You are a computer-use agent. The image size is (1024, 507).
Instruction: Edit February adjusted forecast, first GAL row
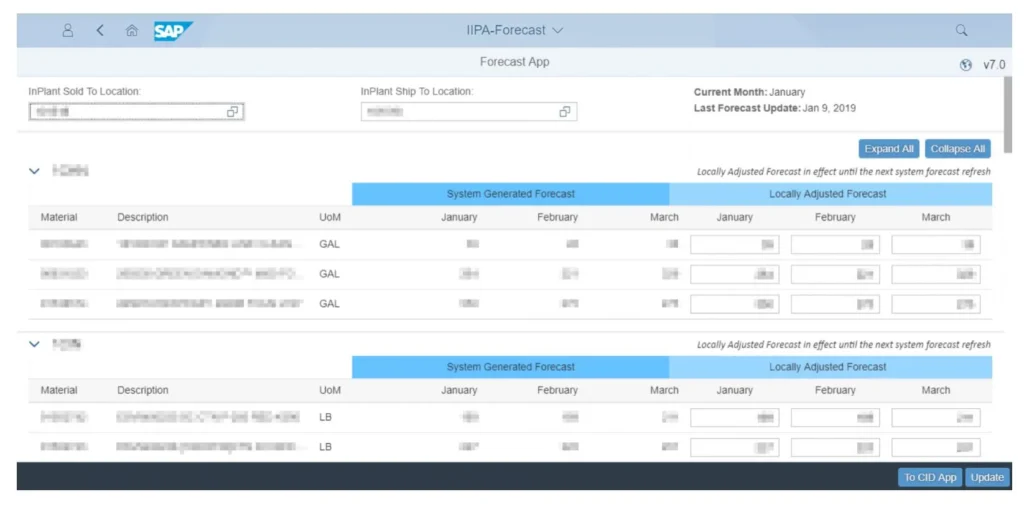[x=835, y=244]
